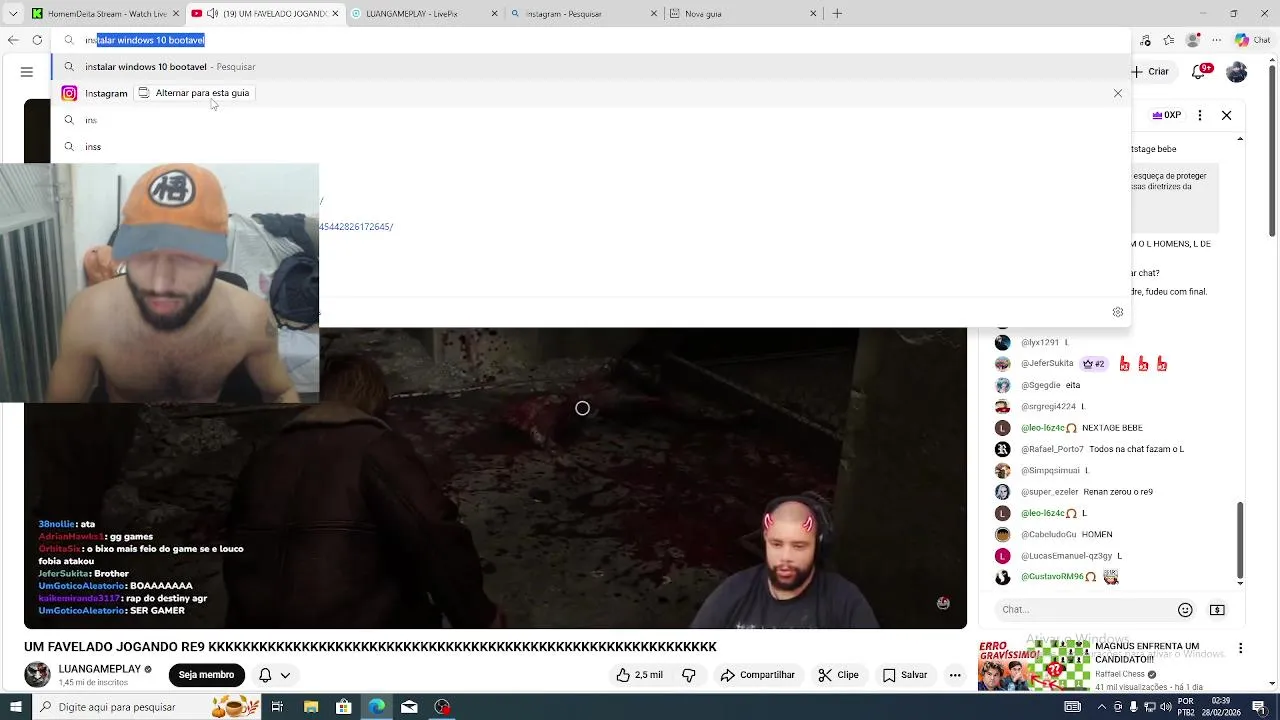This screenshot has height=720, width=1280.
Task: Open more video actions ellipsis
Action: [x=955, y=675]
